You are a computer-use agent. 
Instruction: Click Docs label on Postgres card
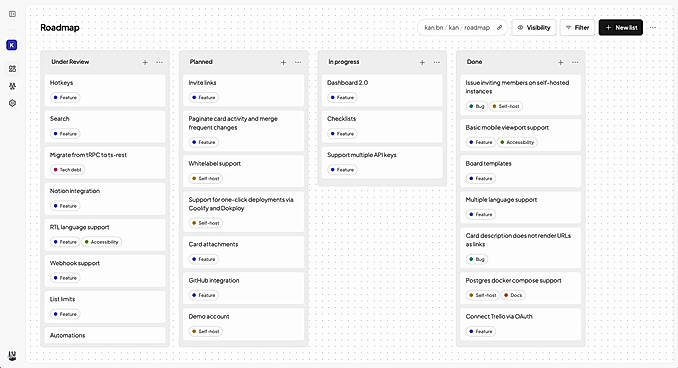pos(513,295)
